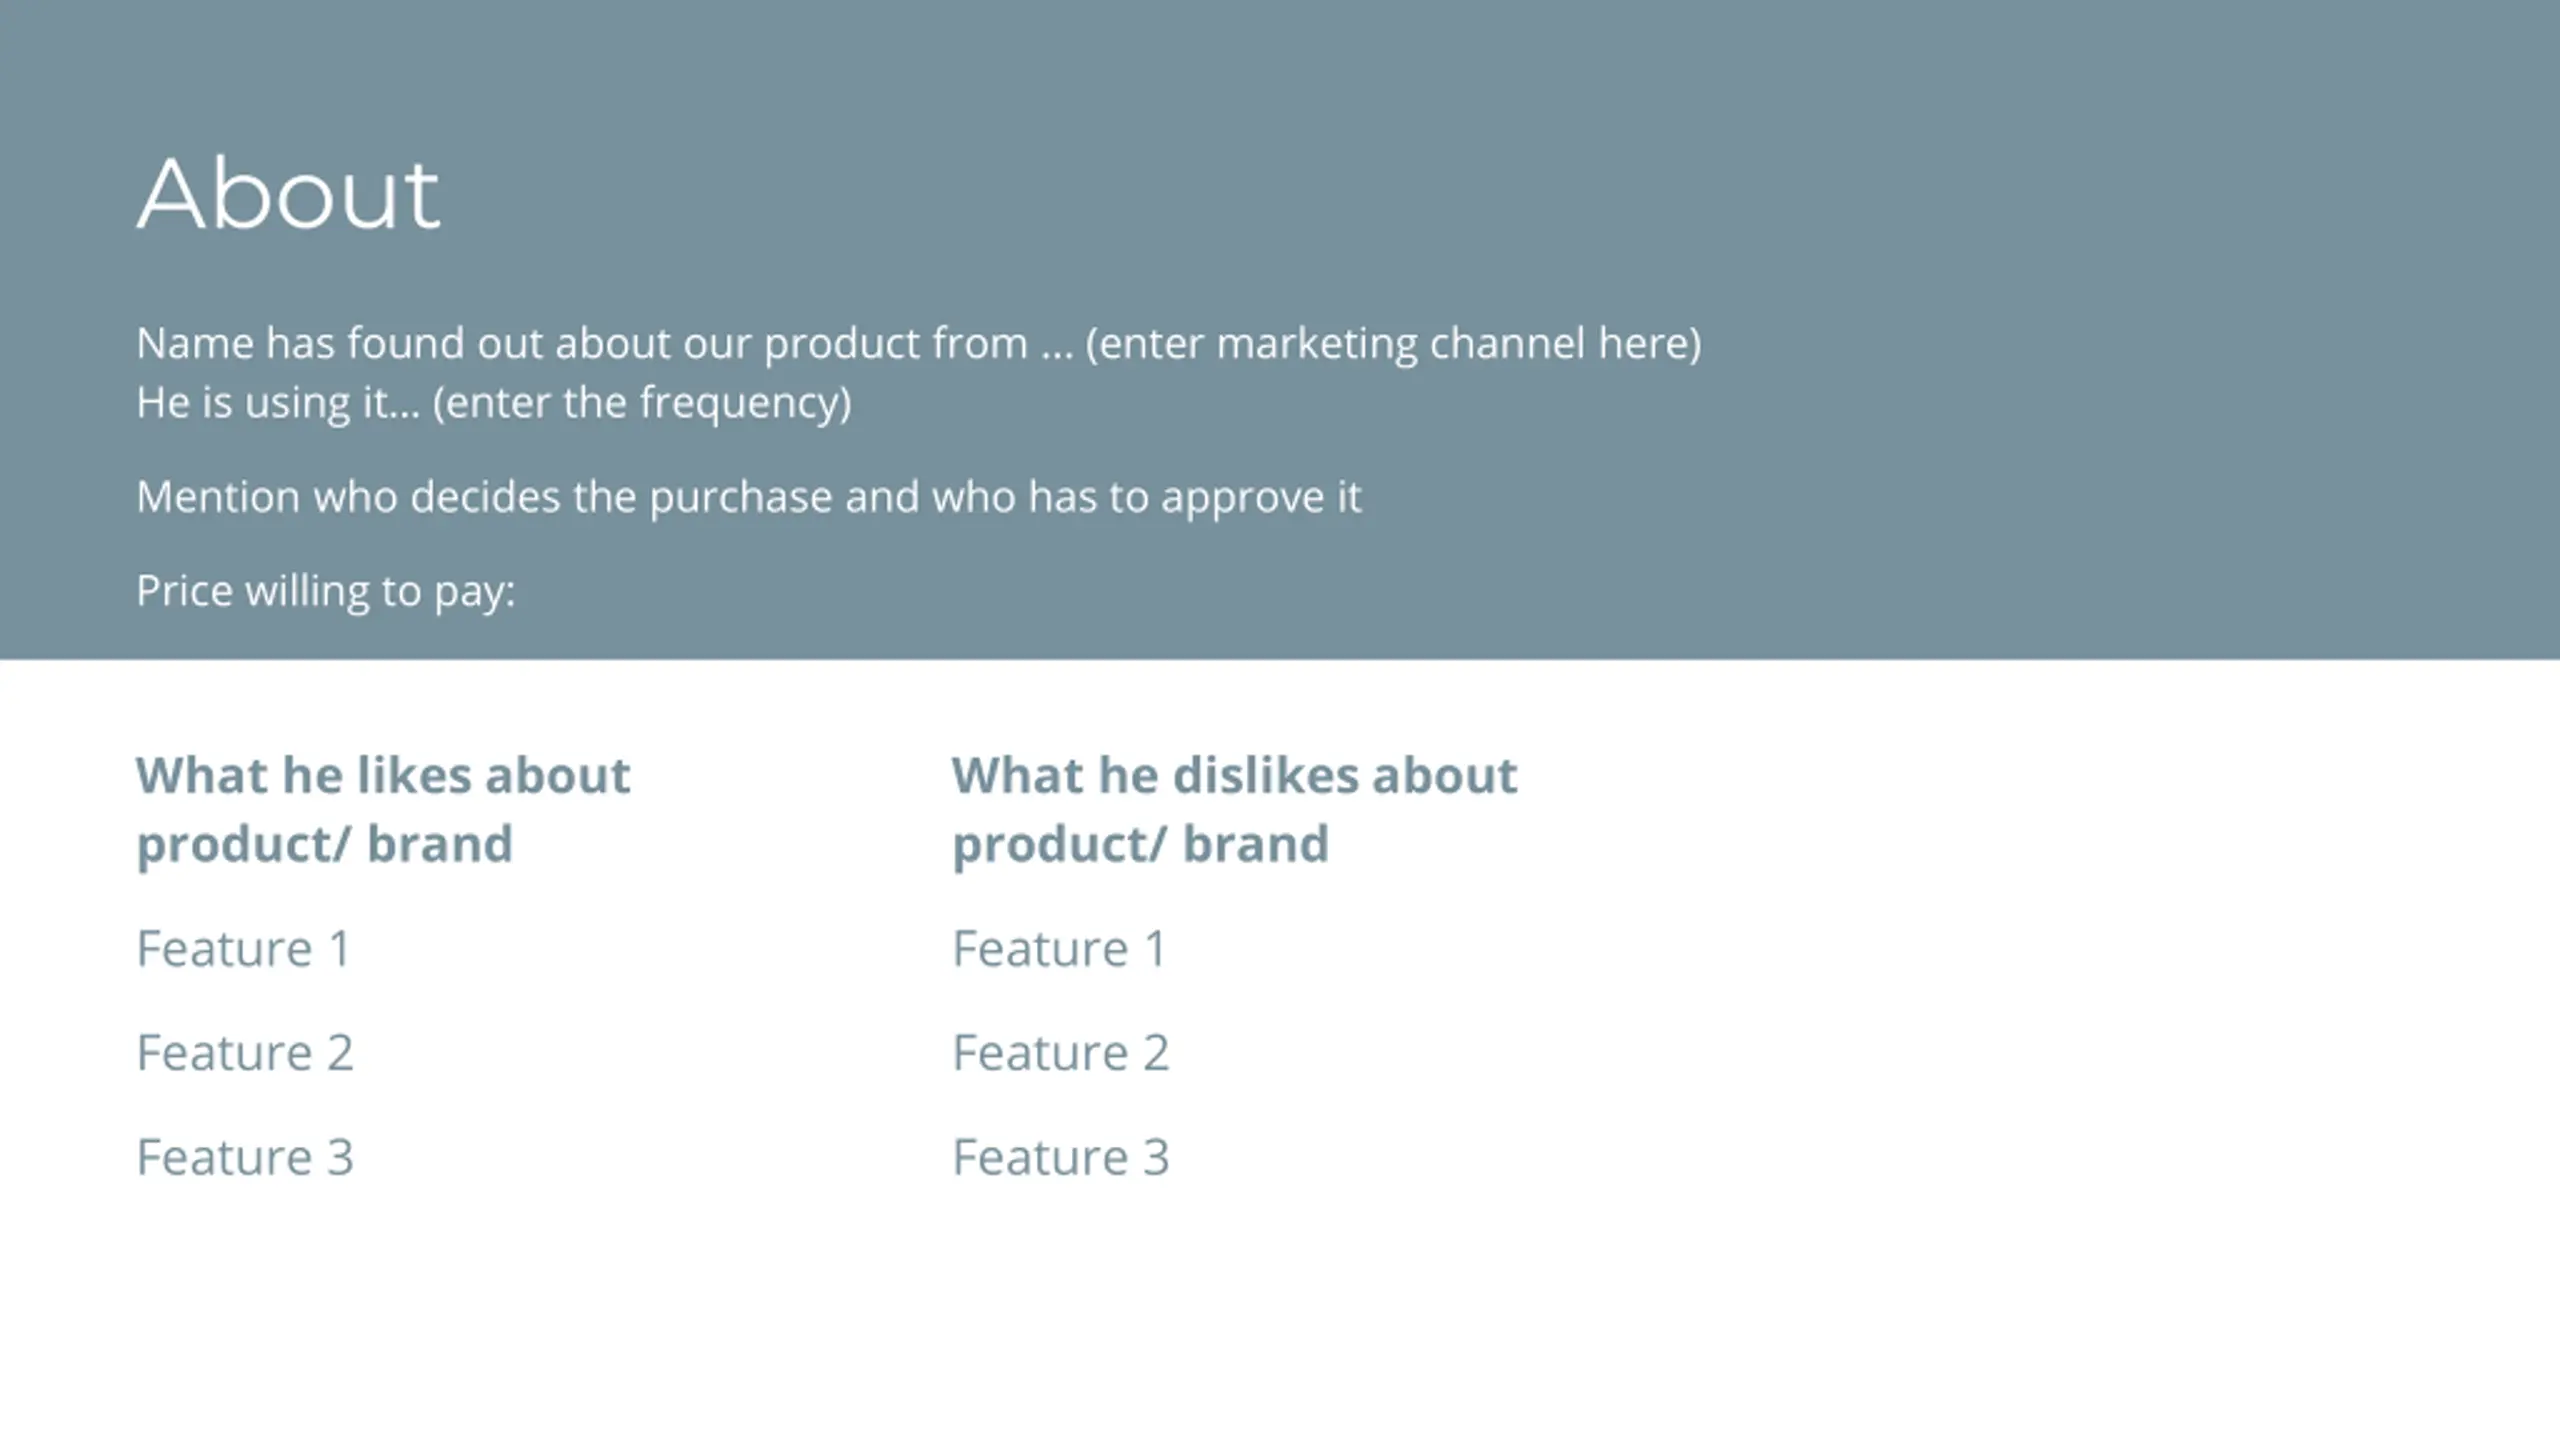Select the "Mention who decides the purchase" line
Viewport: 2560px width, 1440px height.
coord(748,497)
